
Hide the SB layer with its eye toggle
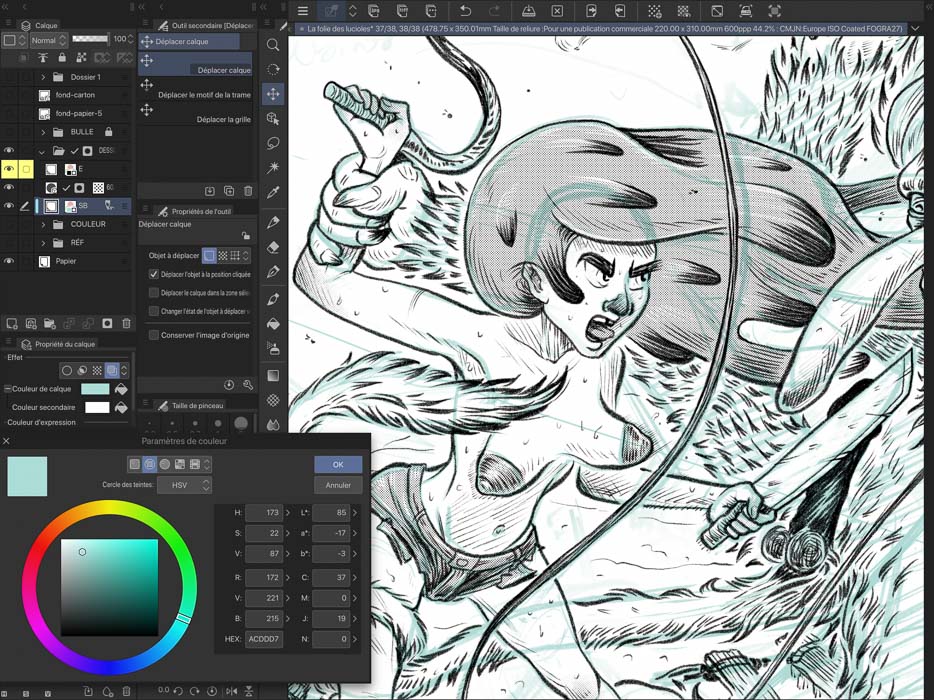click(9, 205)
